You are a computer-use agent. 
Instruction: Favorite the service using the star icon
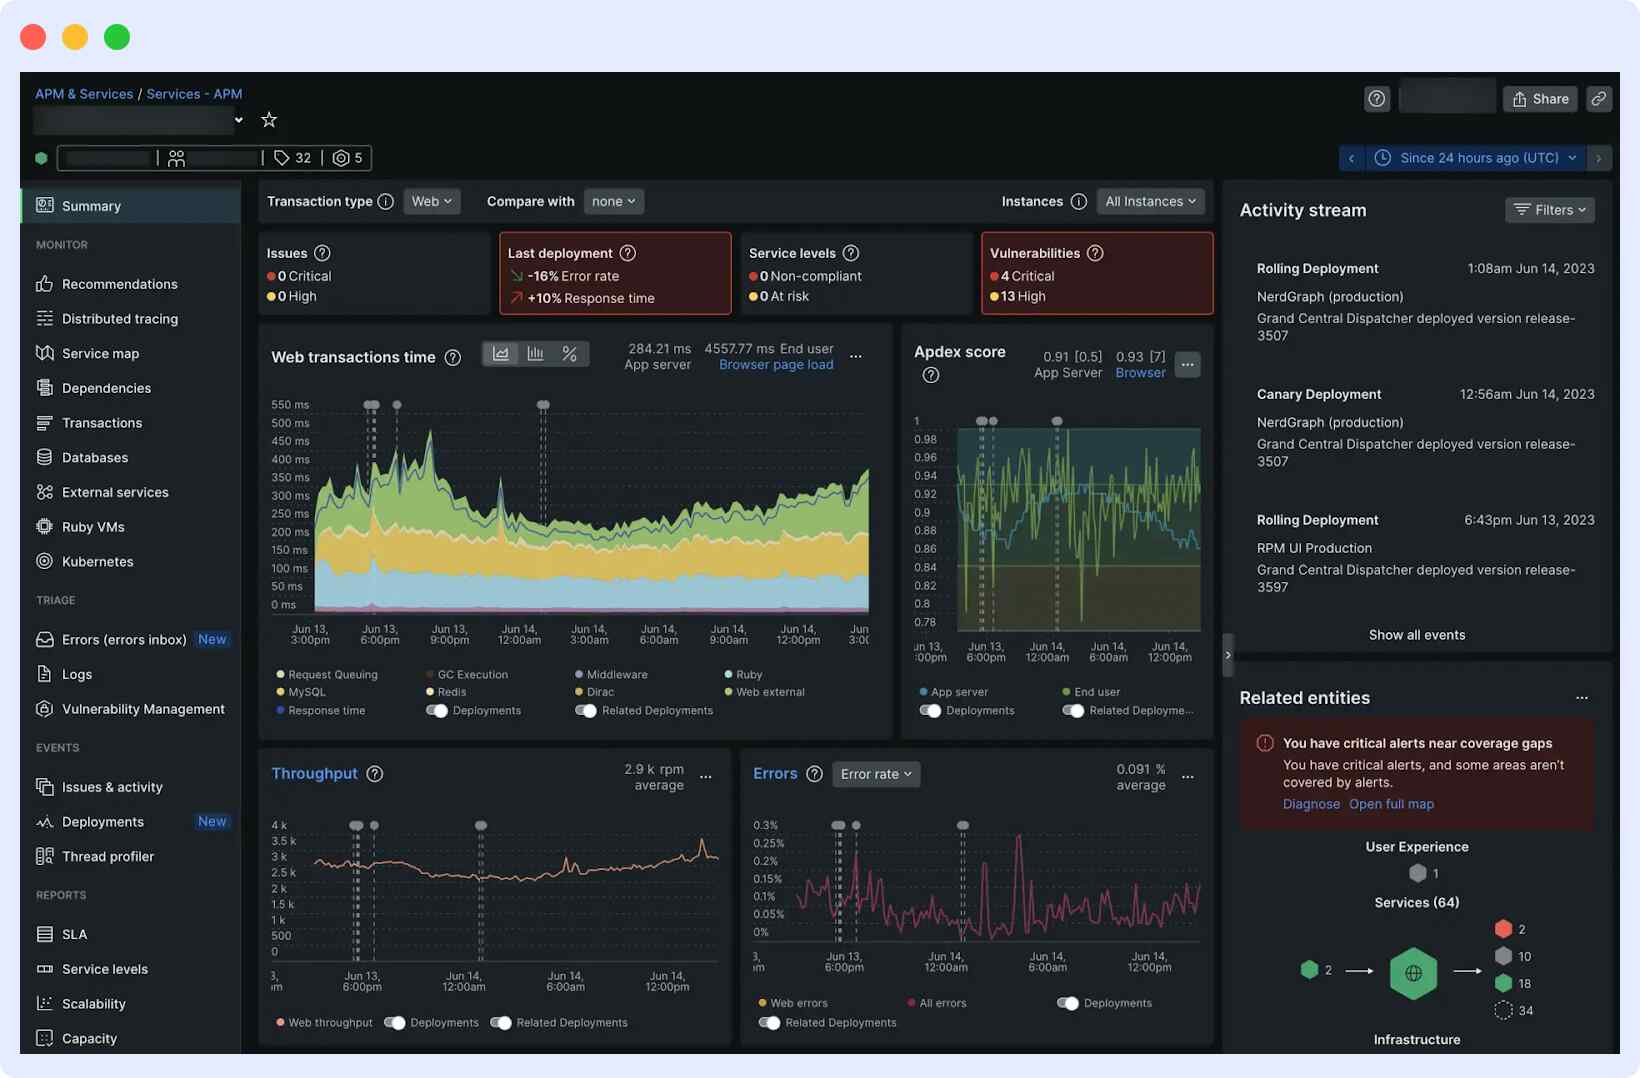(x=268, y=119)
